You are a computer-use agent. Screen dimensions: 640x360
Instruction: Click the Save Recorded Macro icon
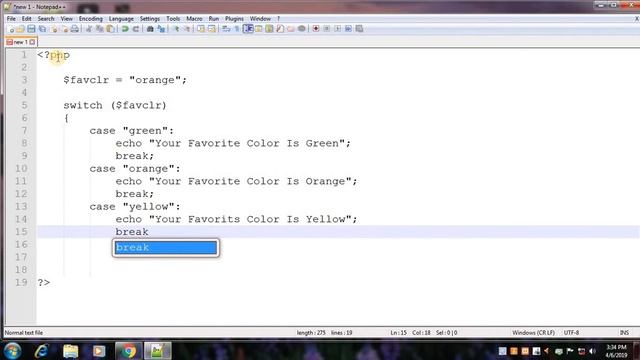[x=359, y=29]
